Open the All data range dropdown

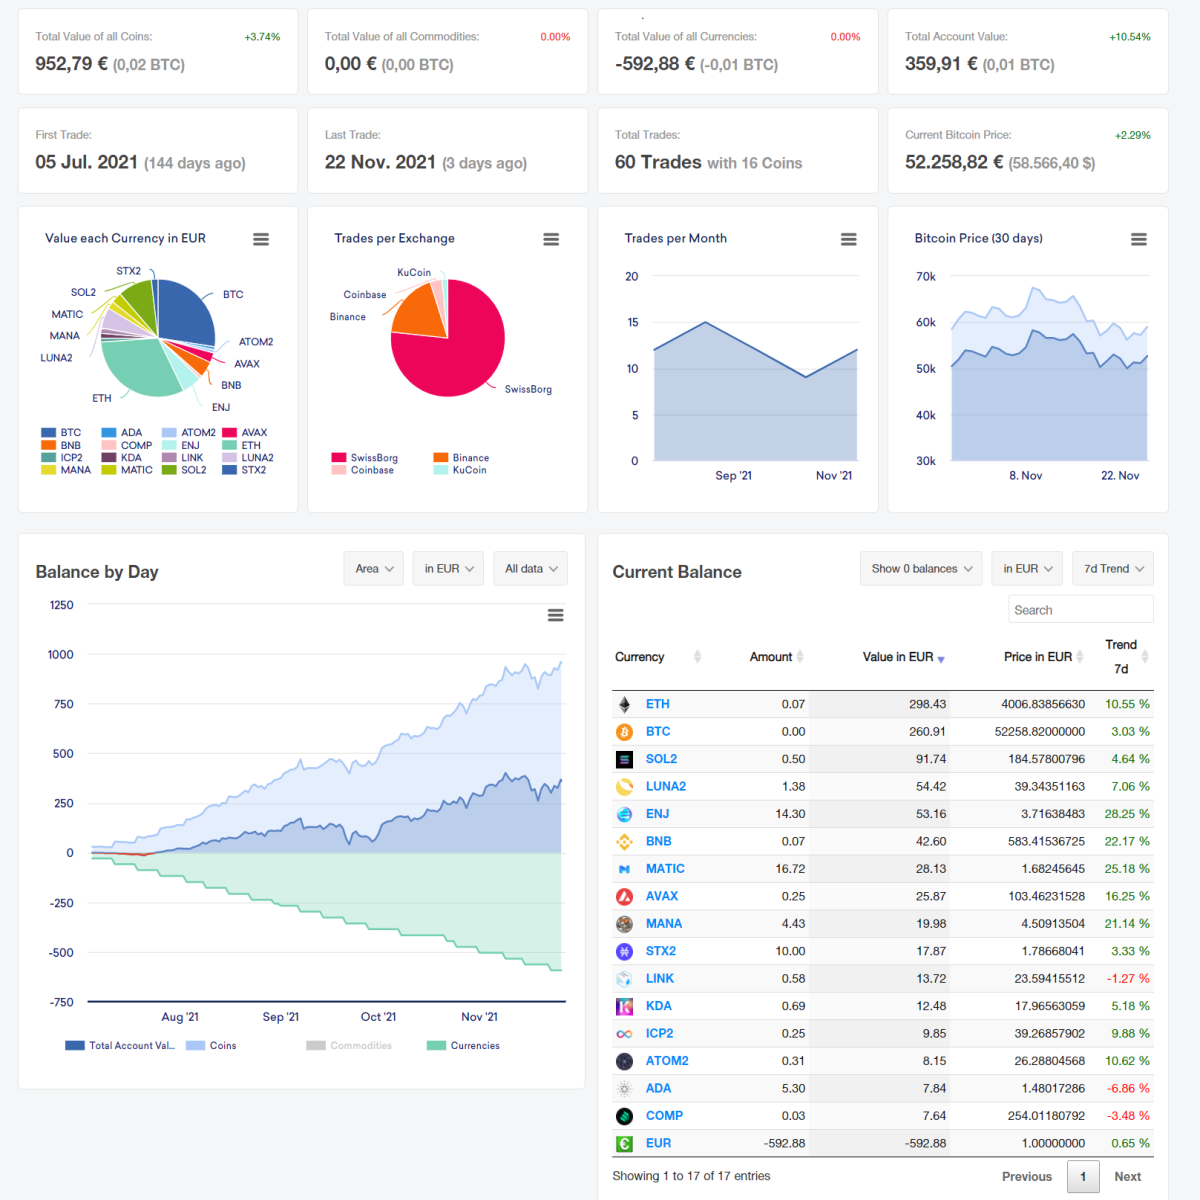pyautogui.click(x=531, y=568)
